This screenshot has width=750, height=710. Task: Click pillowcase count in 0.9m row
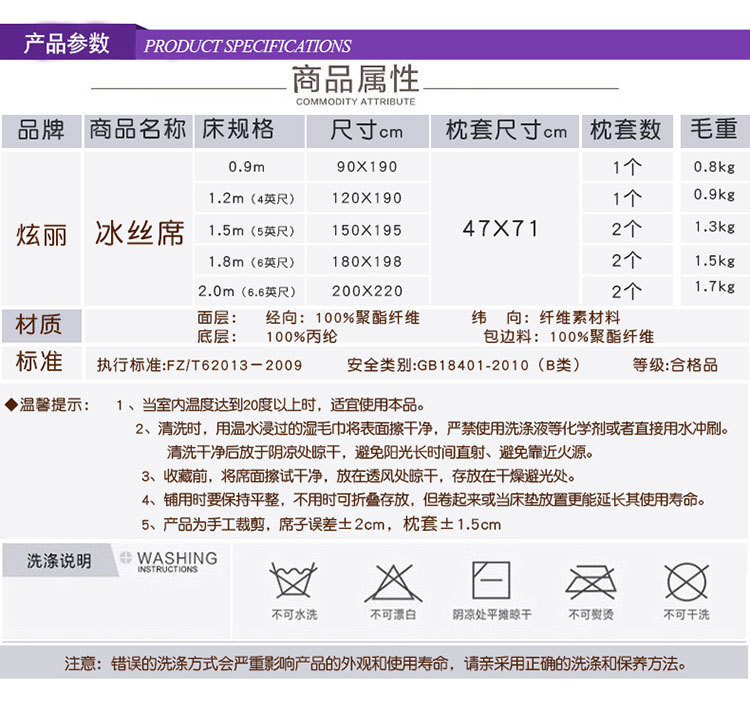coord(627,167)
